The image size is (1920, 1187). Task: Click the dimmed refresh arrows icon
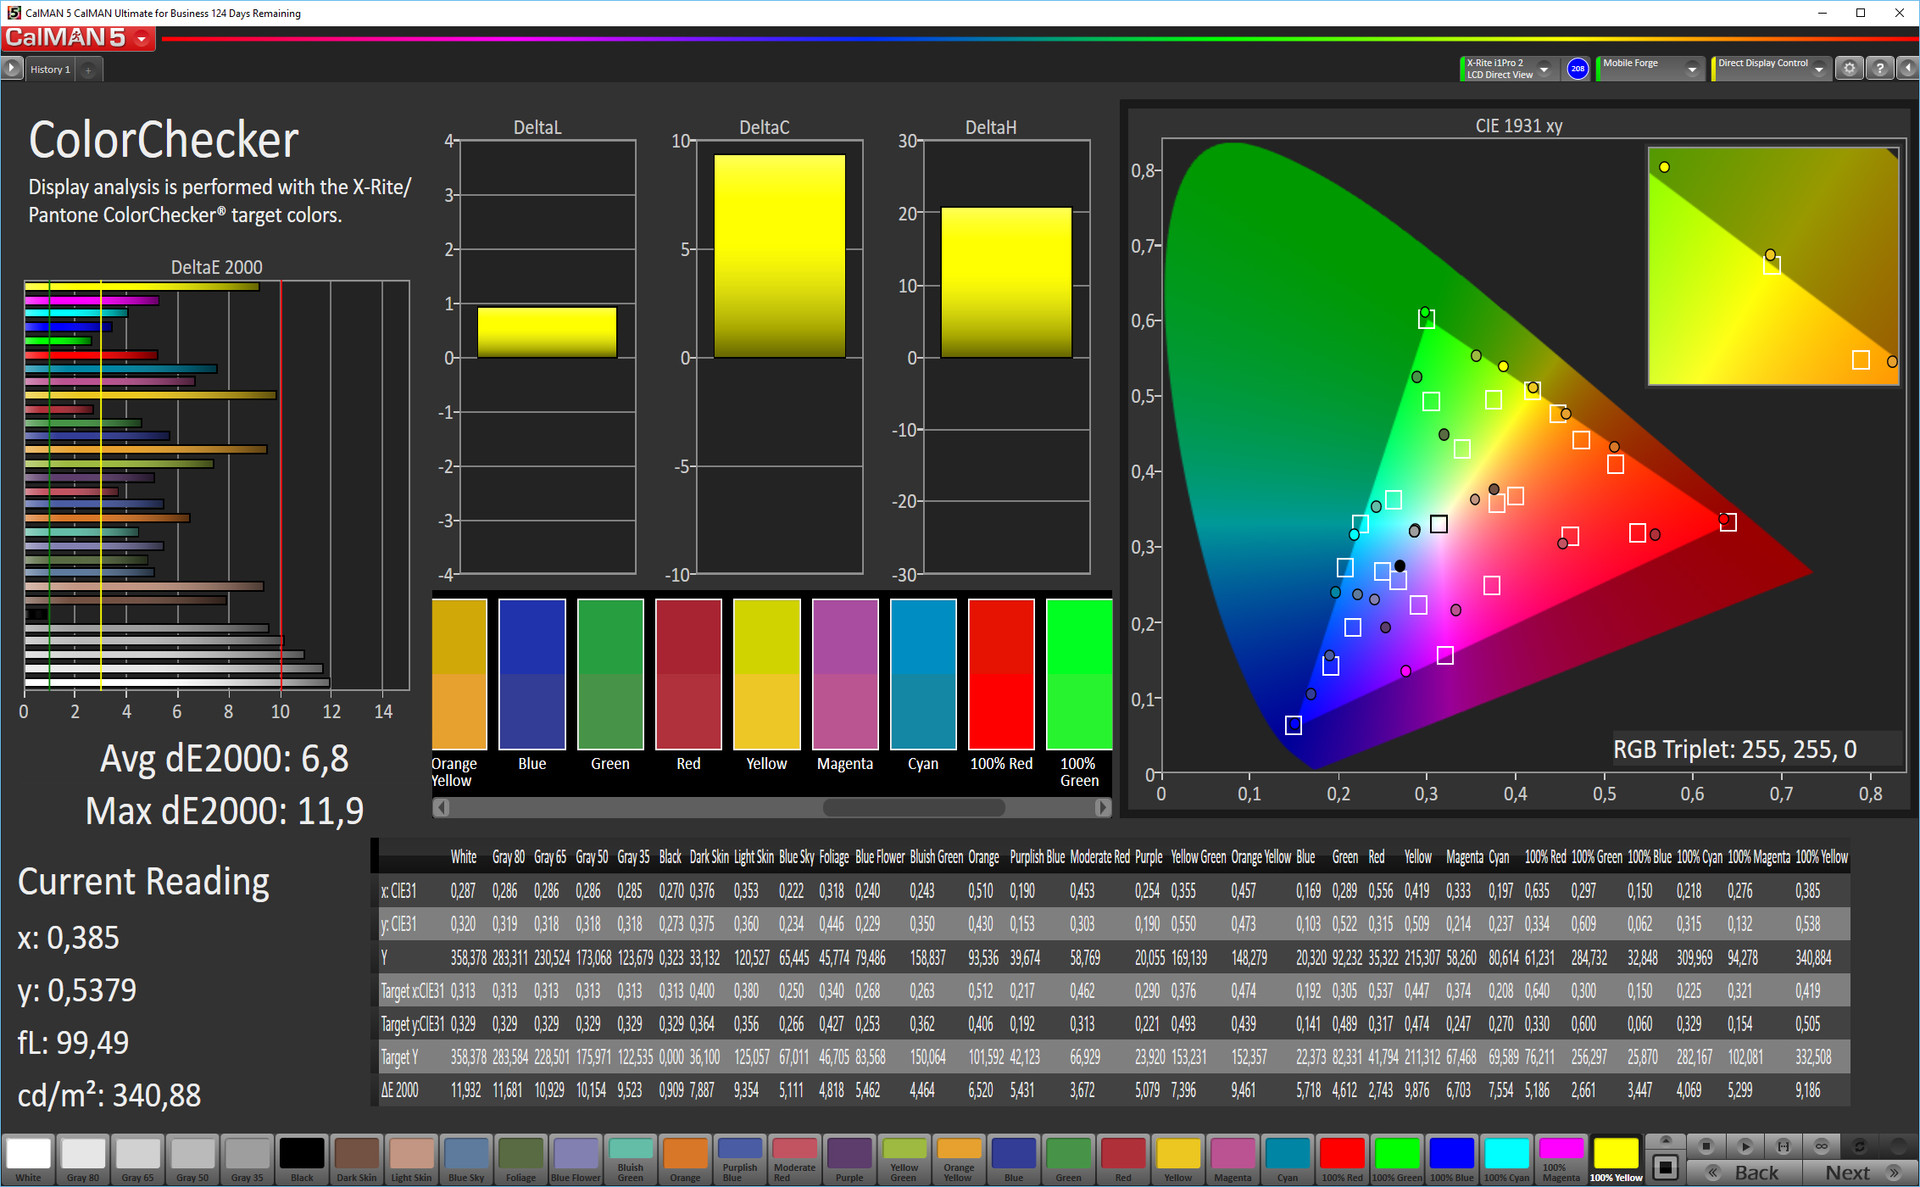(x=1859, y=1146)
